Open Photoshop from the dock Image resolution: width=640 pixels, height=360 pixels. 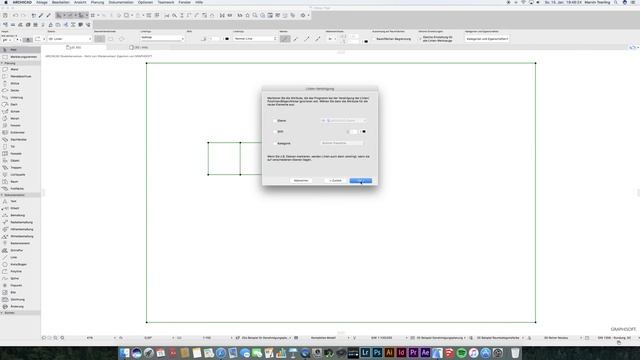pos(377,352)
